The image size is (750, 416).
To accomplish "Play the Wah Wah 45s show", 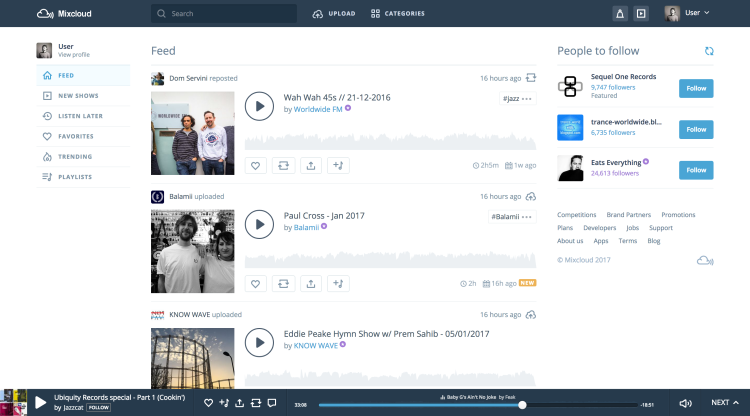I will (x=259, y=106).
